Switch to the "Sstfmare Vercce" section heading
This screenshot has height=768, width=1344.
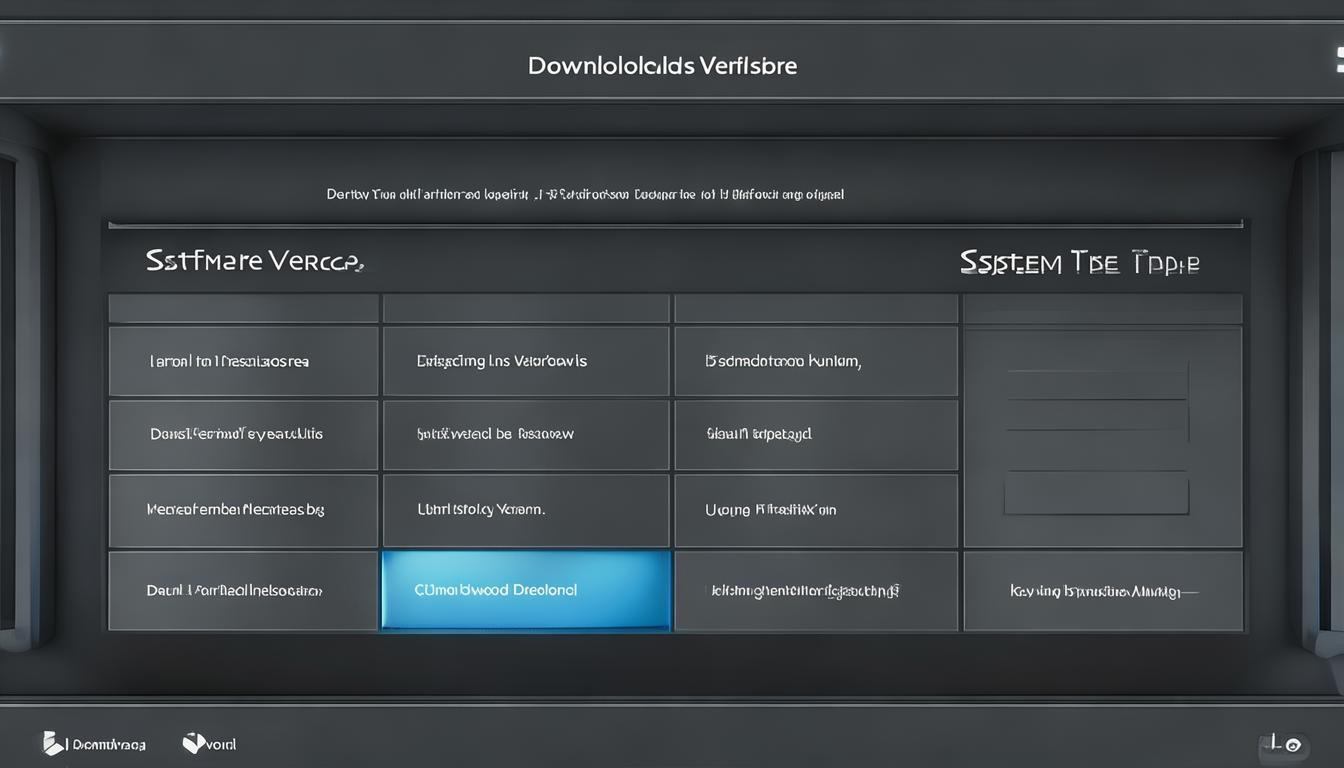(254, 262)
